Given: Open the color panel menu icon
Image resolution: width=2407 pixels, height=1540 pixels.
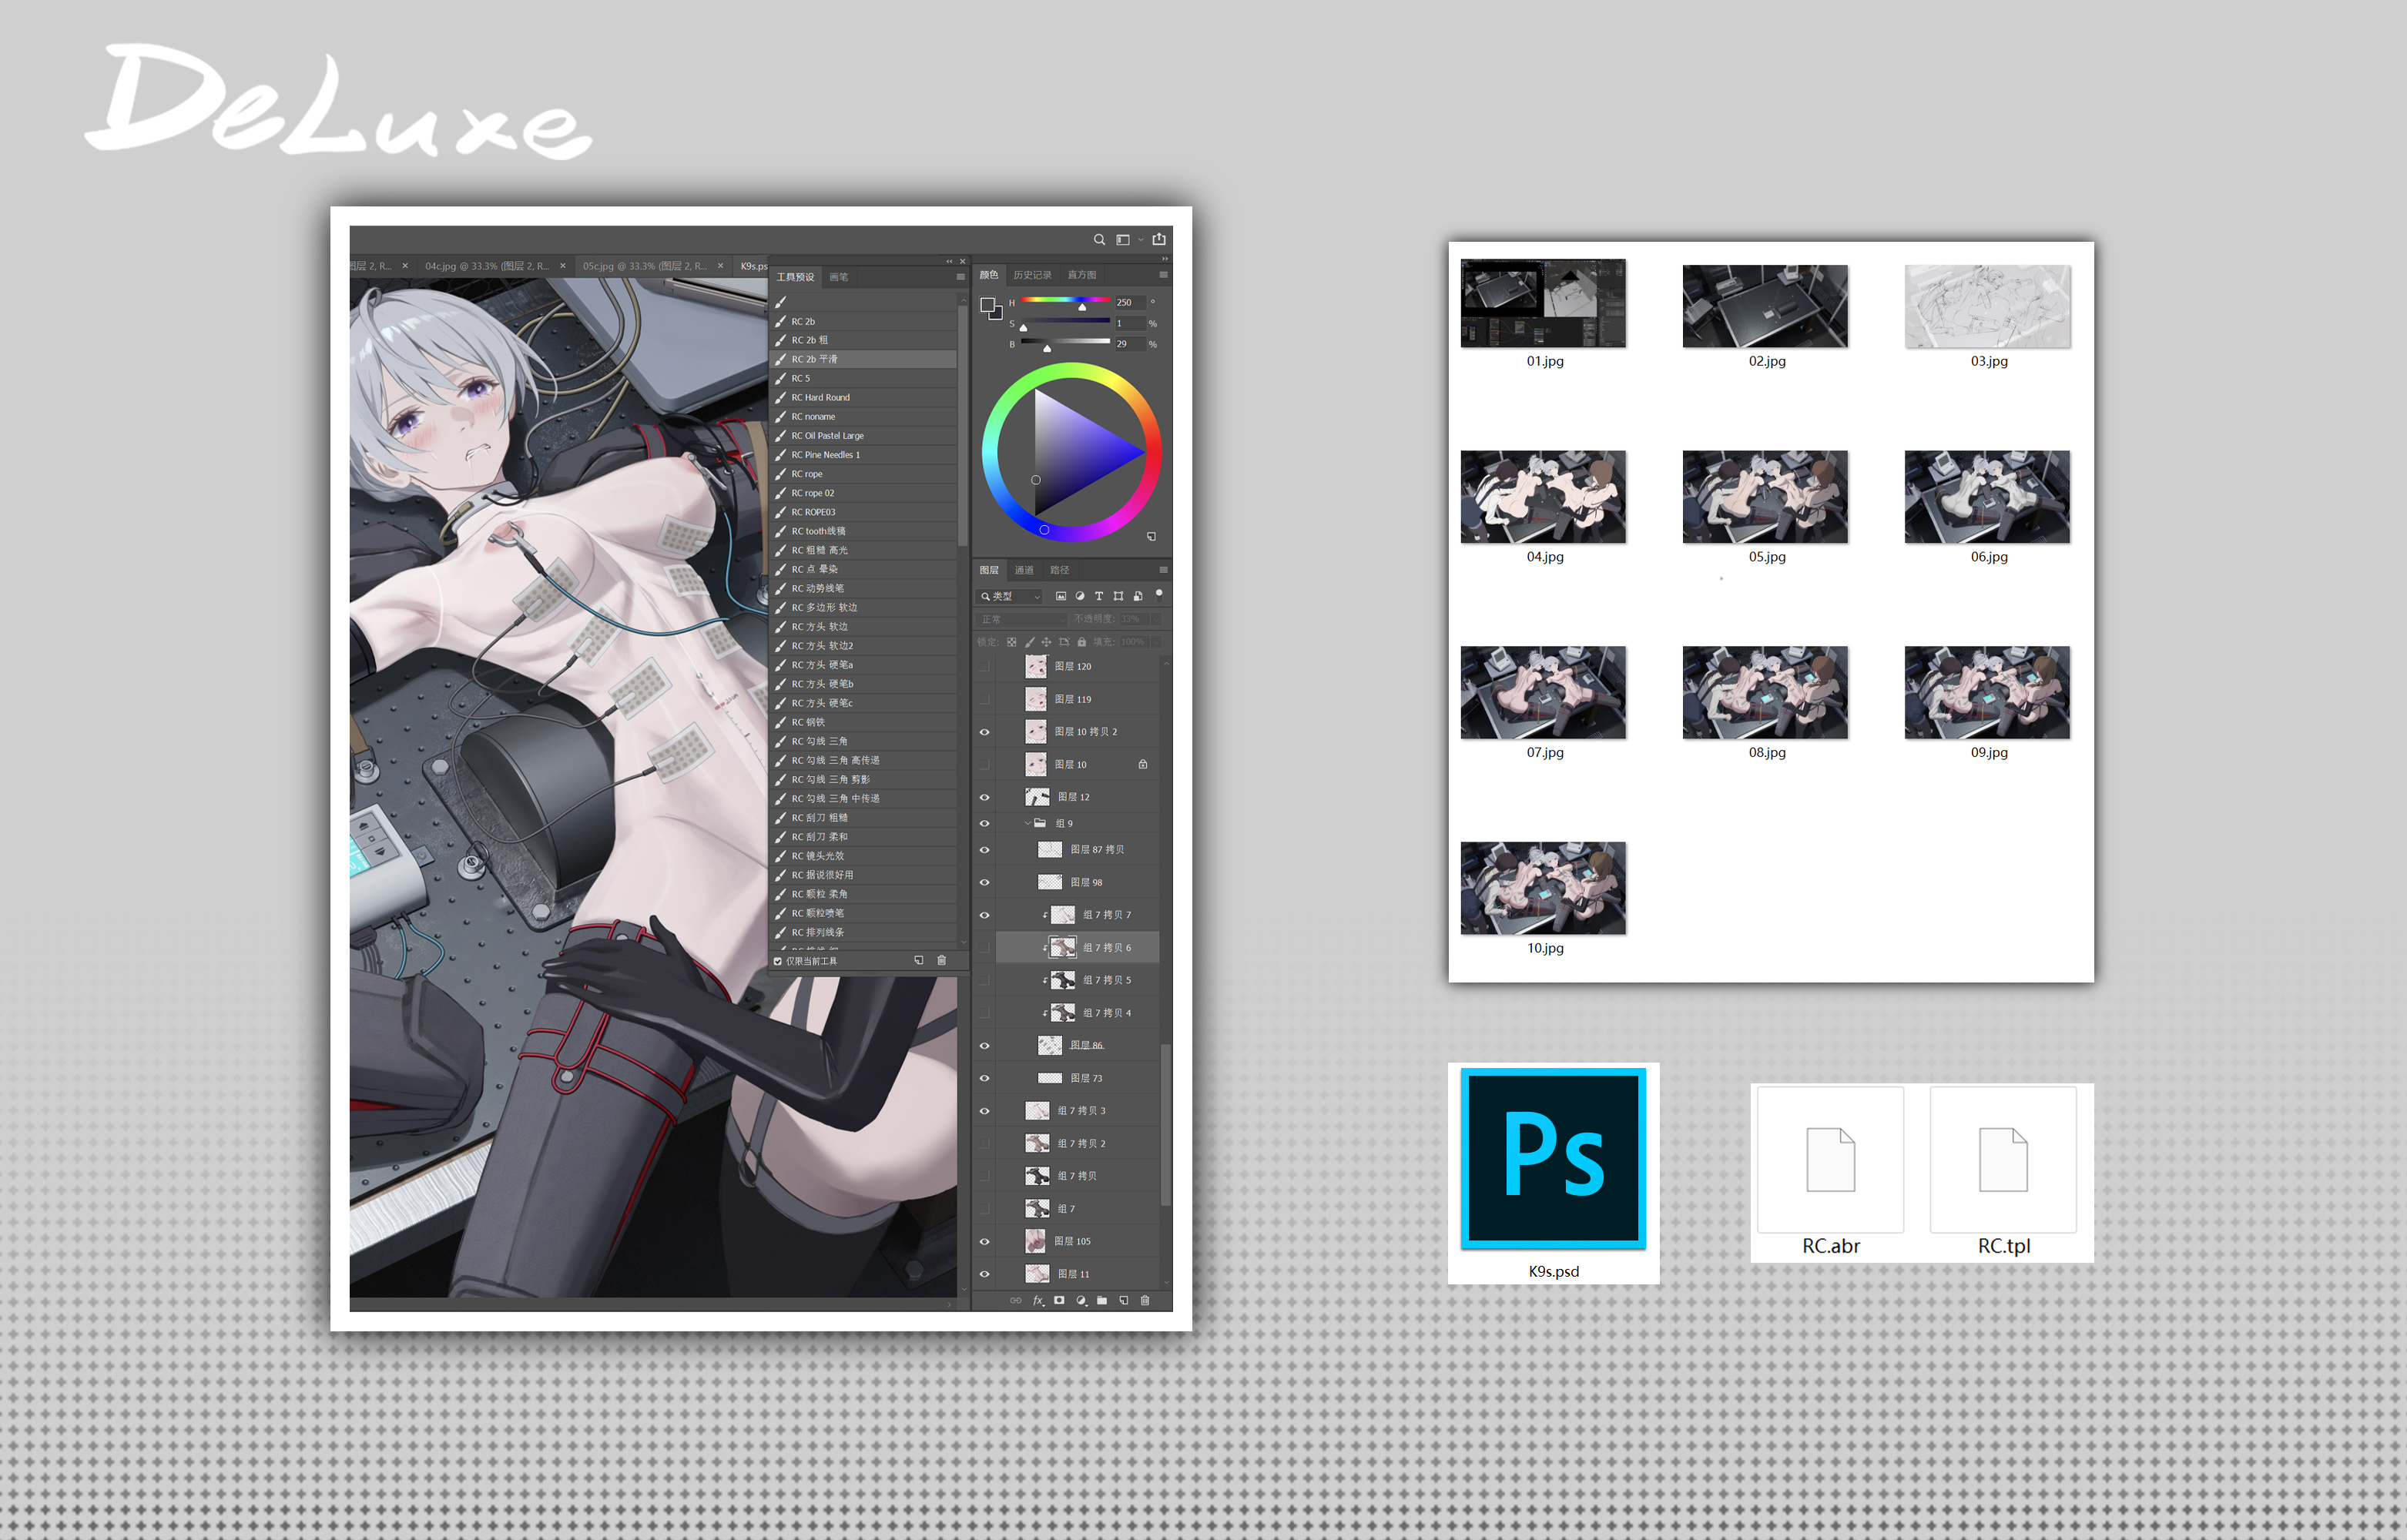Looking at the screenshot, I should pyautogui.click(x=1163, y=275).
